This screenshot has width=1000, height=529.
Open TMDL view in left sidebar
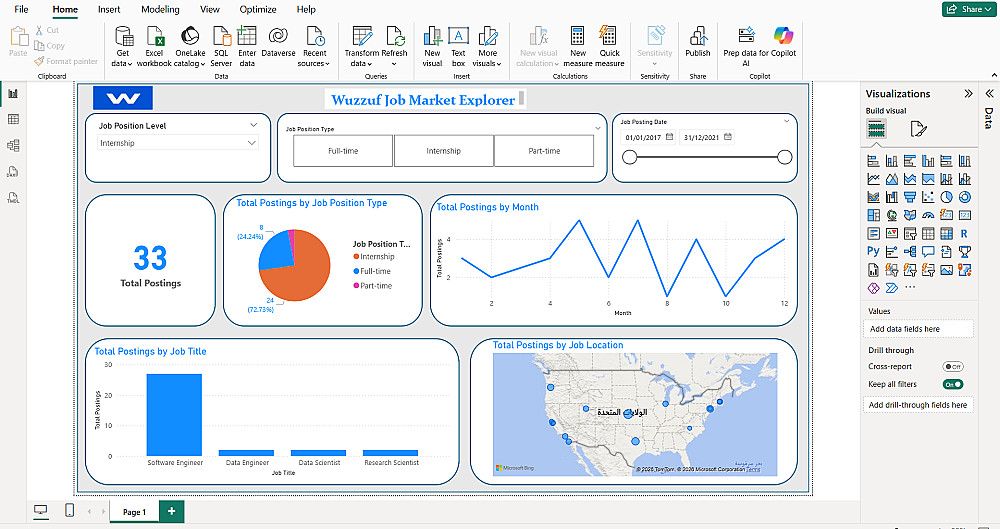(x=13, y=198)
